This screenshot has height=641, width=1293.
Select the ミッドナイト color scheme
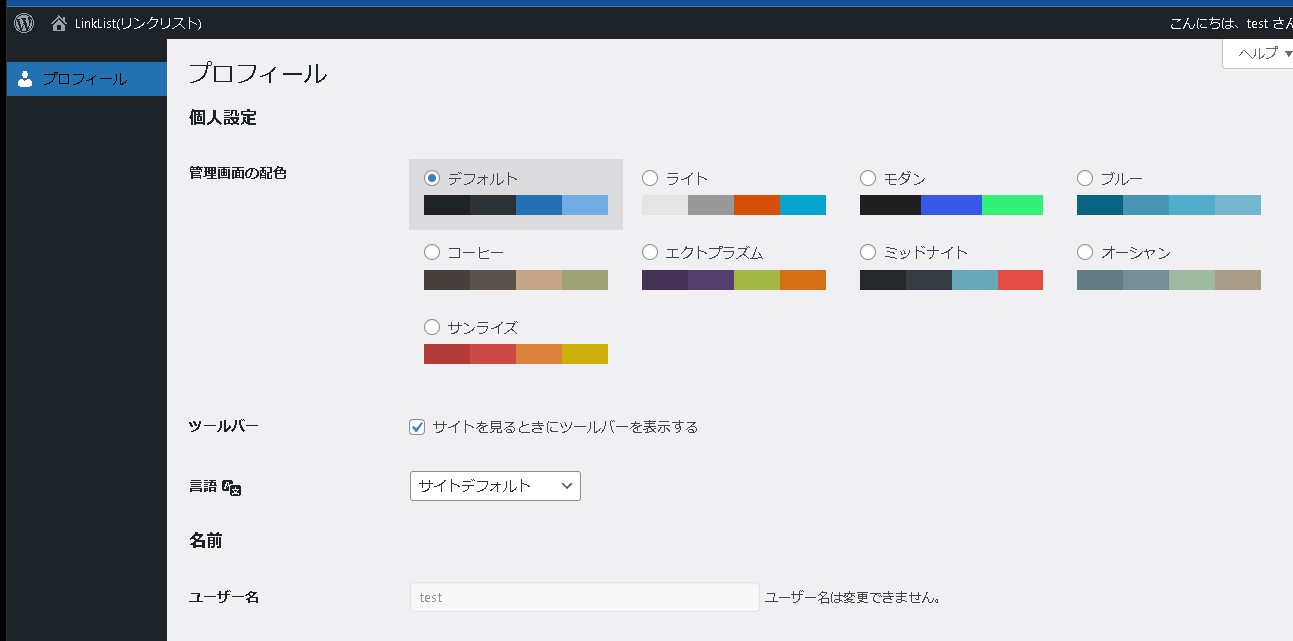(x=868, y=252)
